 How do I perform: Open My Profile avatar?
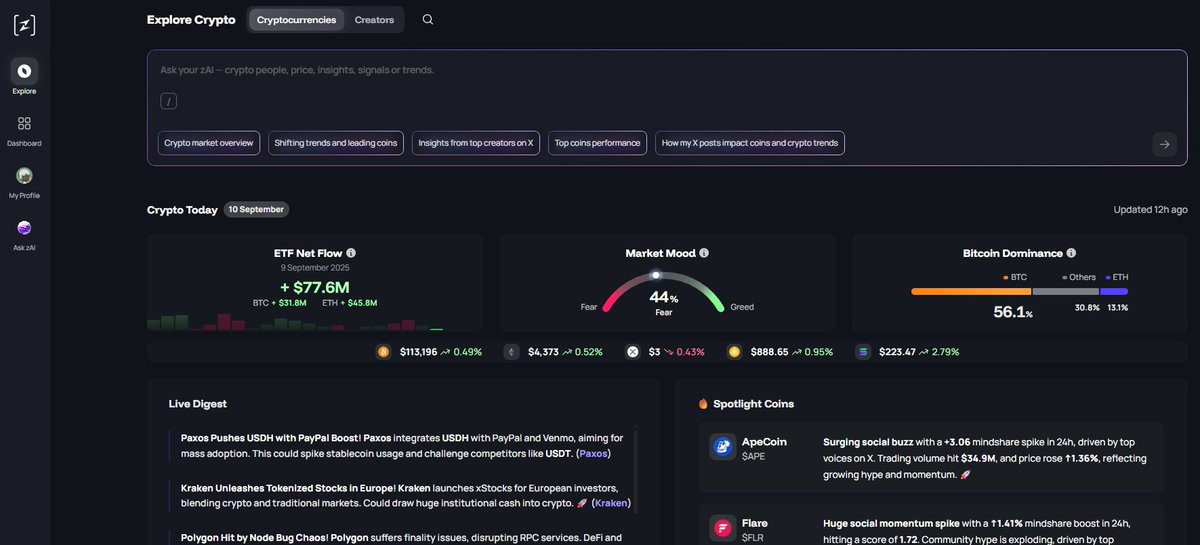pos(24,175)
